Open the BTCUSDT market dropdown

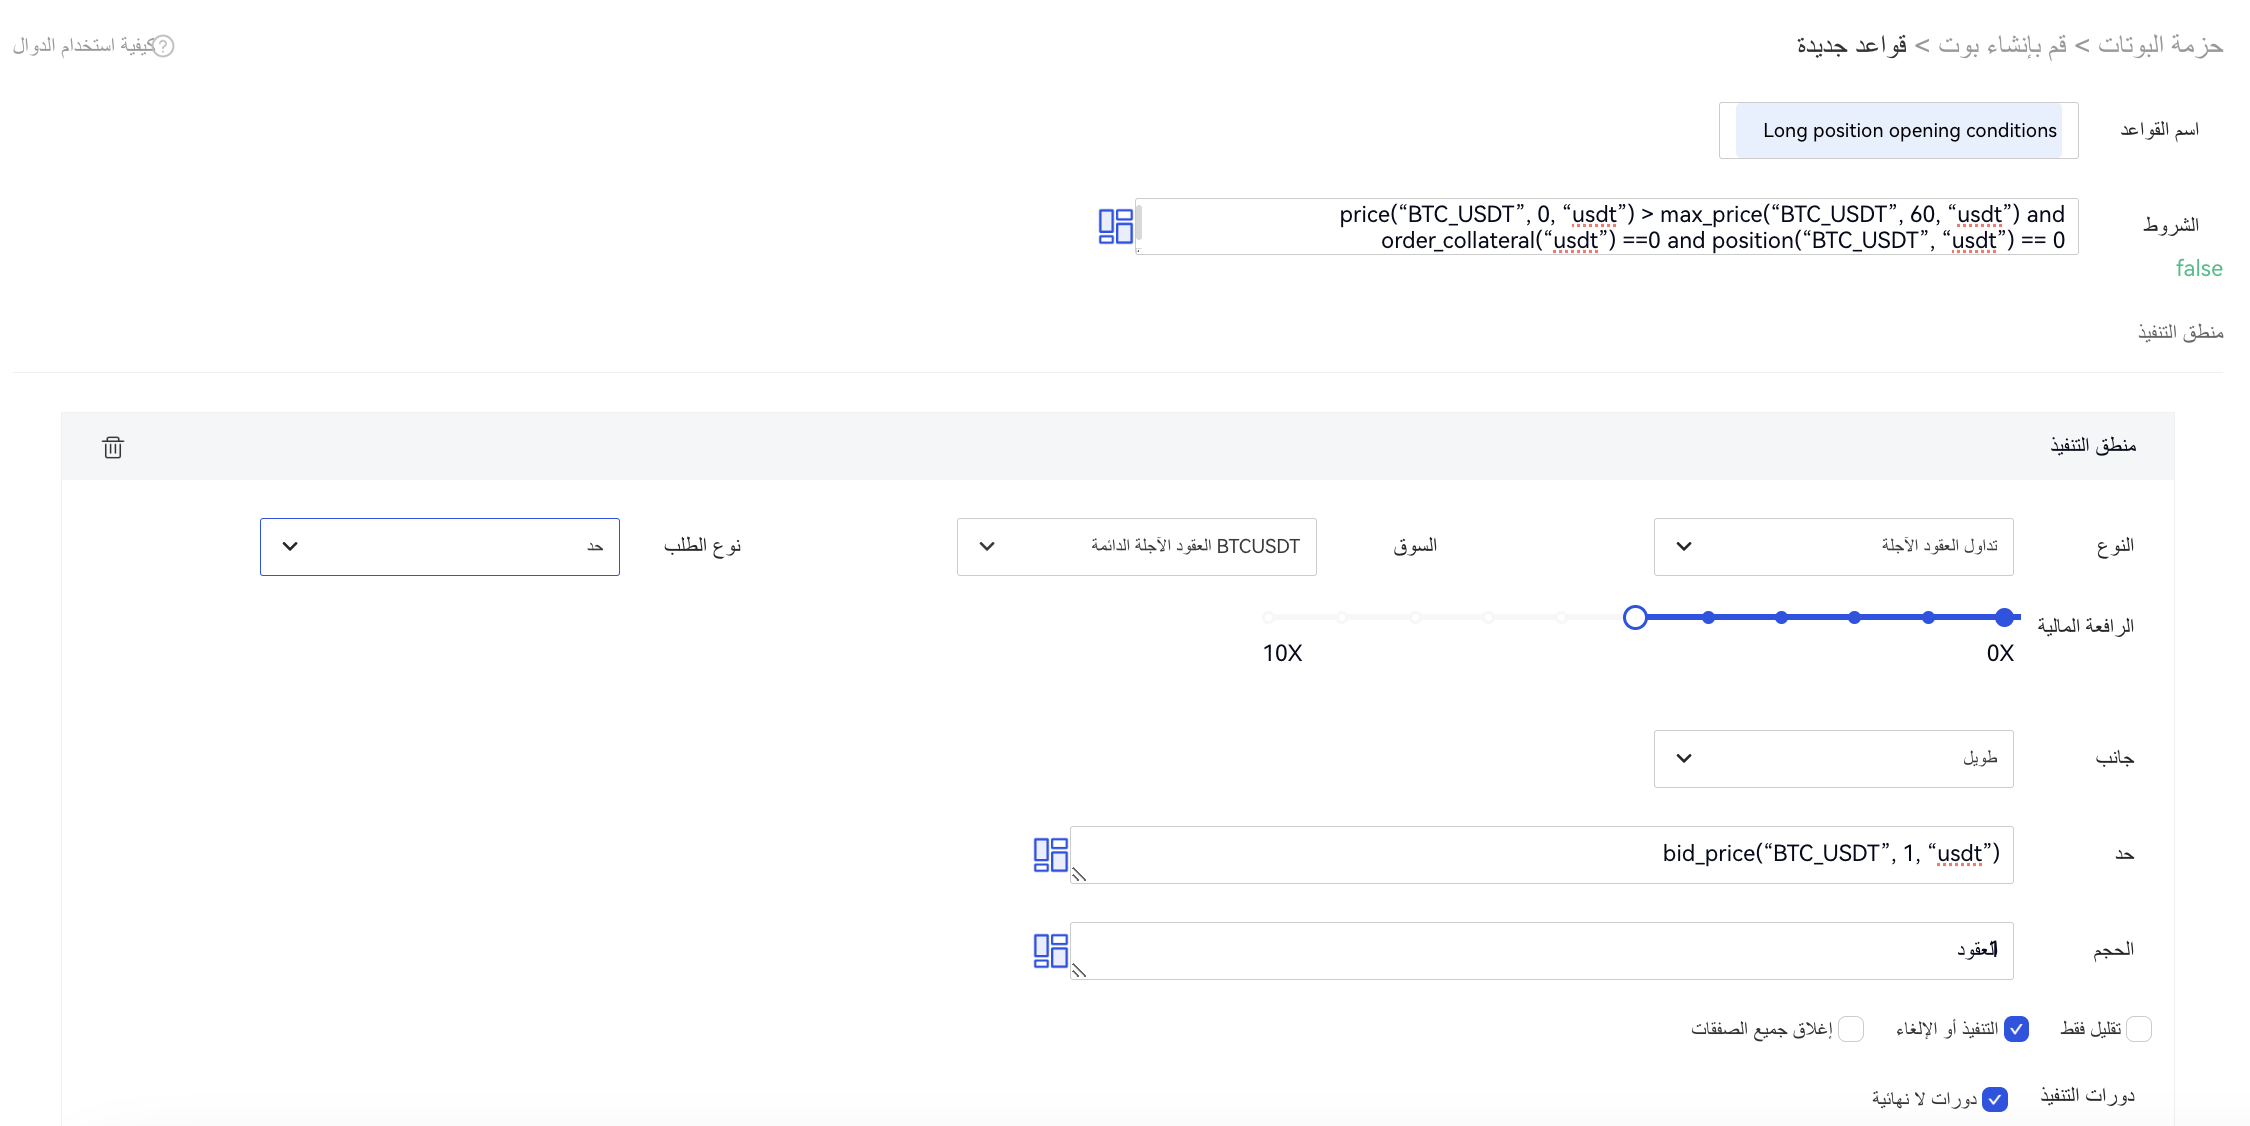(x=1136, y=547)
